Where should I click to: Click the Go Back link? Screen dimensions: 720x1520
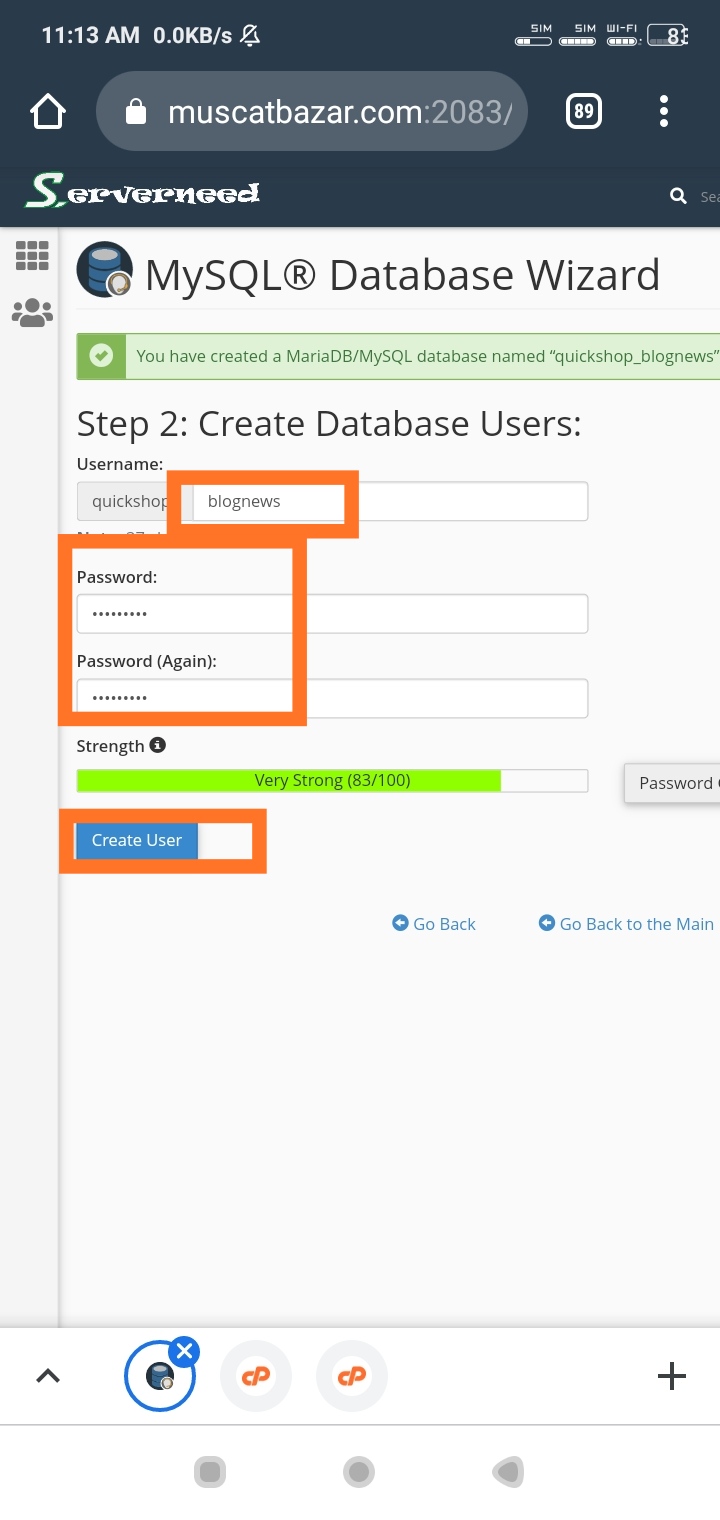(x=434, y=924)
